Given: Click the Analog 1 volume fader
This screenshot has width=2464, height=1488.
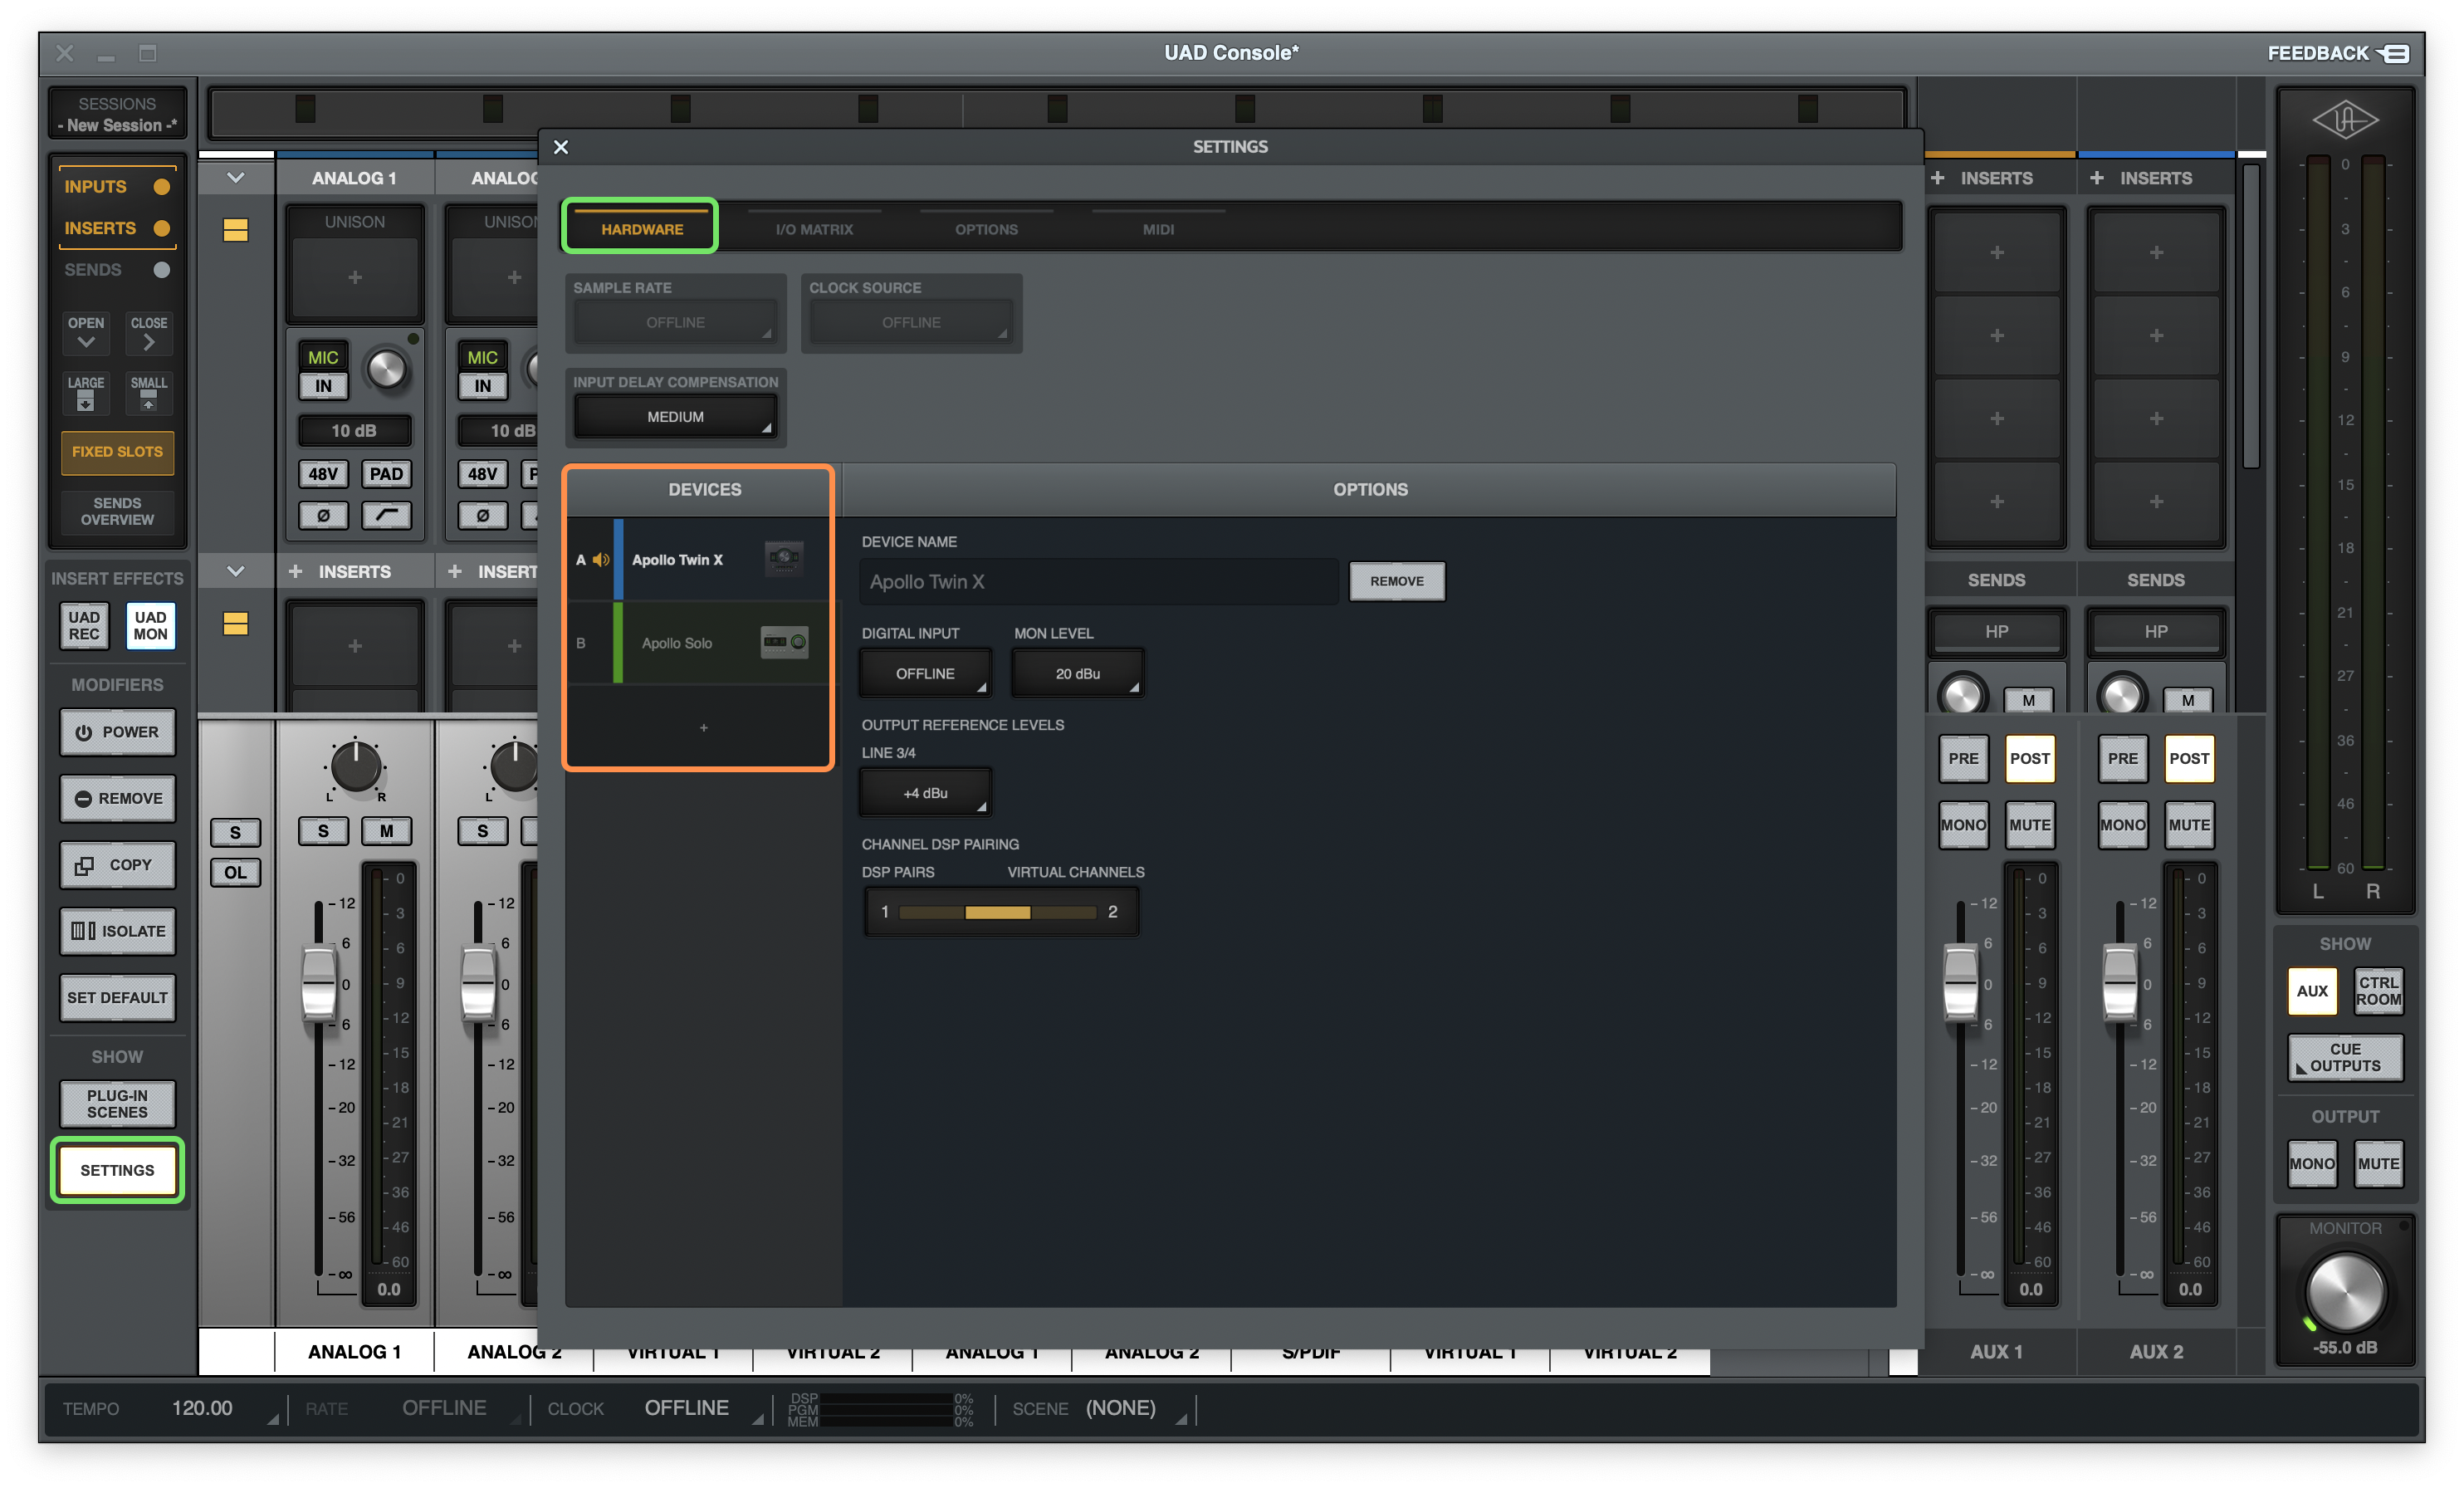Looking at the screenshot, I should [x=319, y=985].
